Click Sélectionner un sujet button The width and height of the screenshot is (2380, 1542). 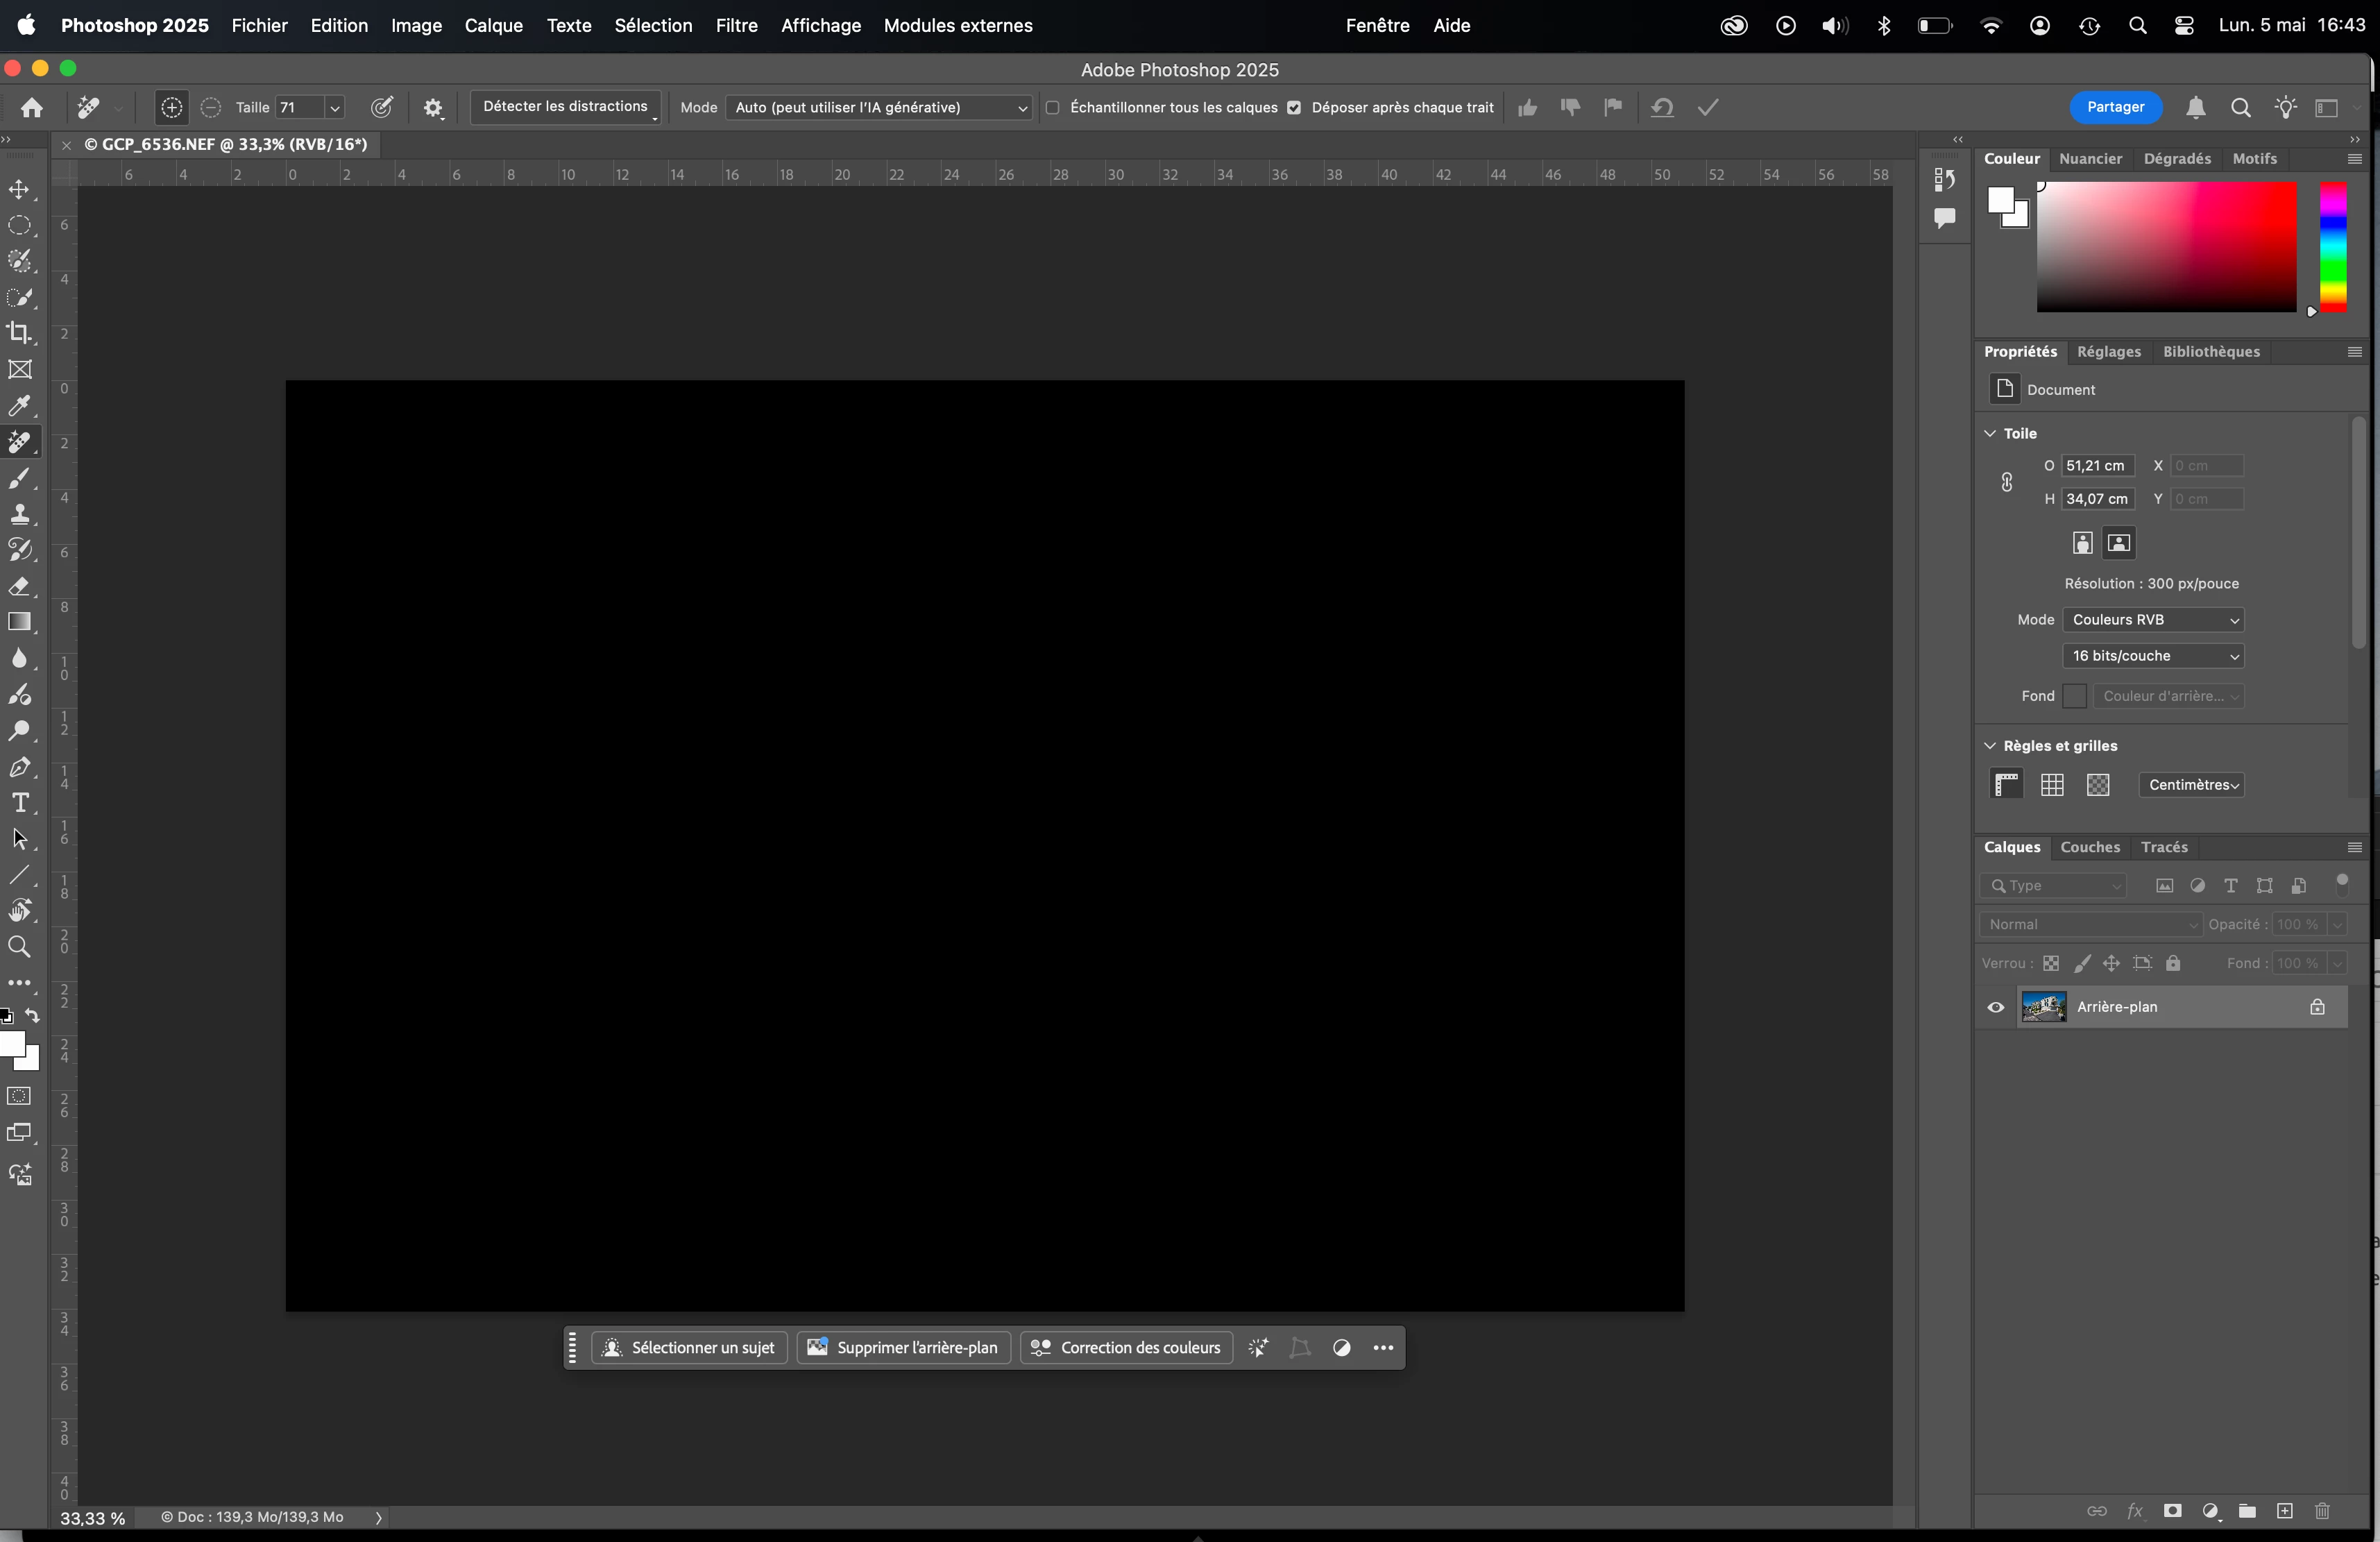pos(690,1348)
